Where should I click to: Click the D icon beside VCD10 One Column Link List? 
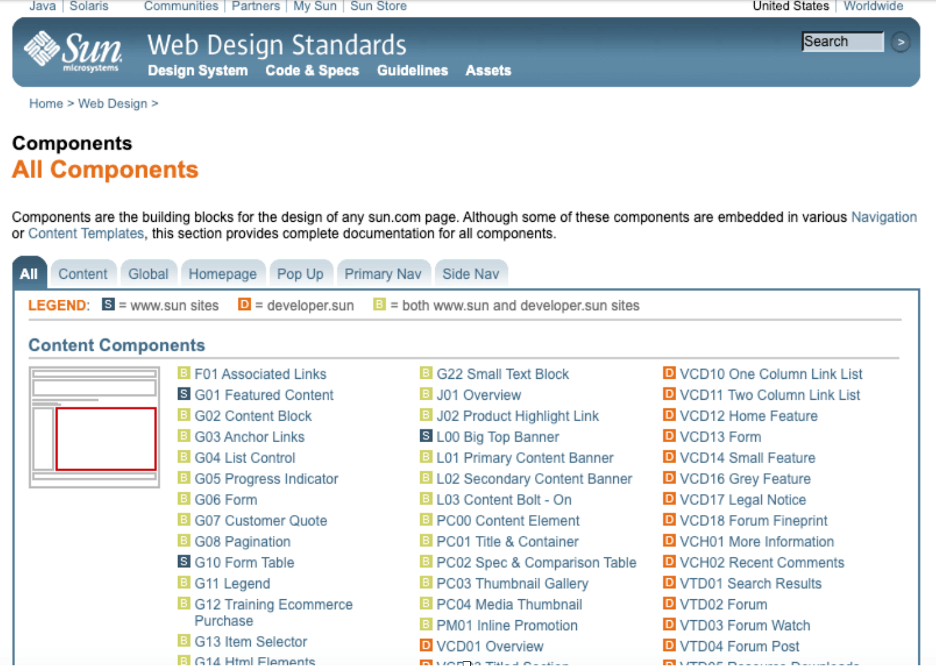(x=669, y=373)
